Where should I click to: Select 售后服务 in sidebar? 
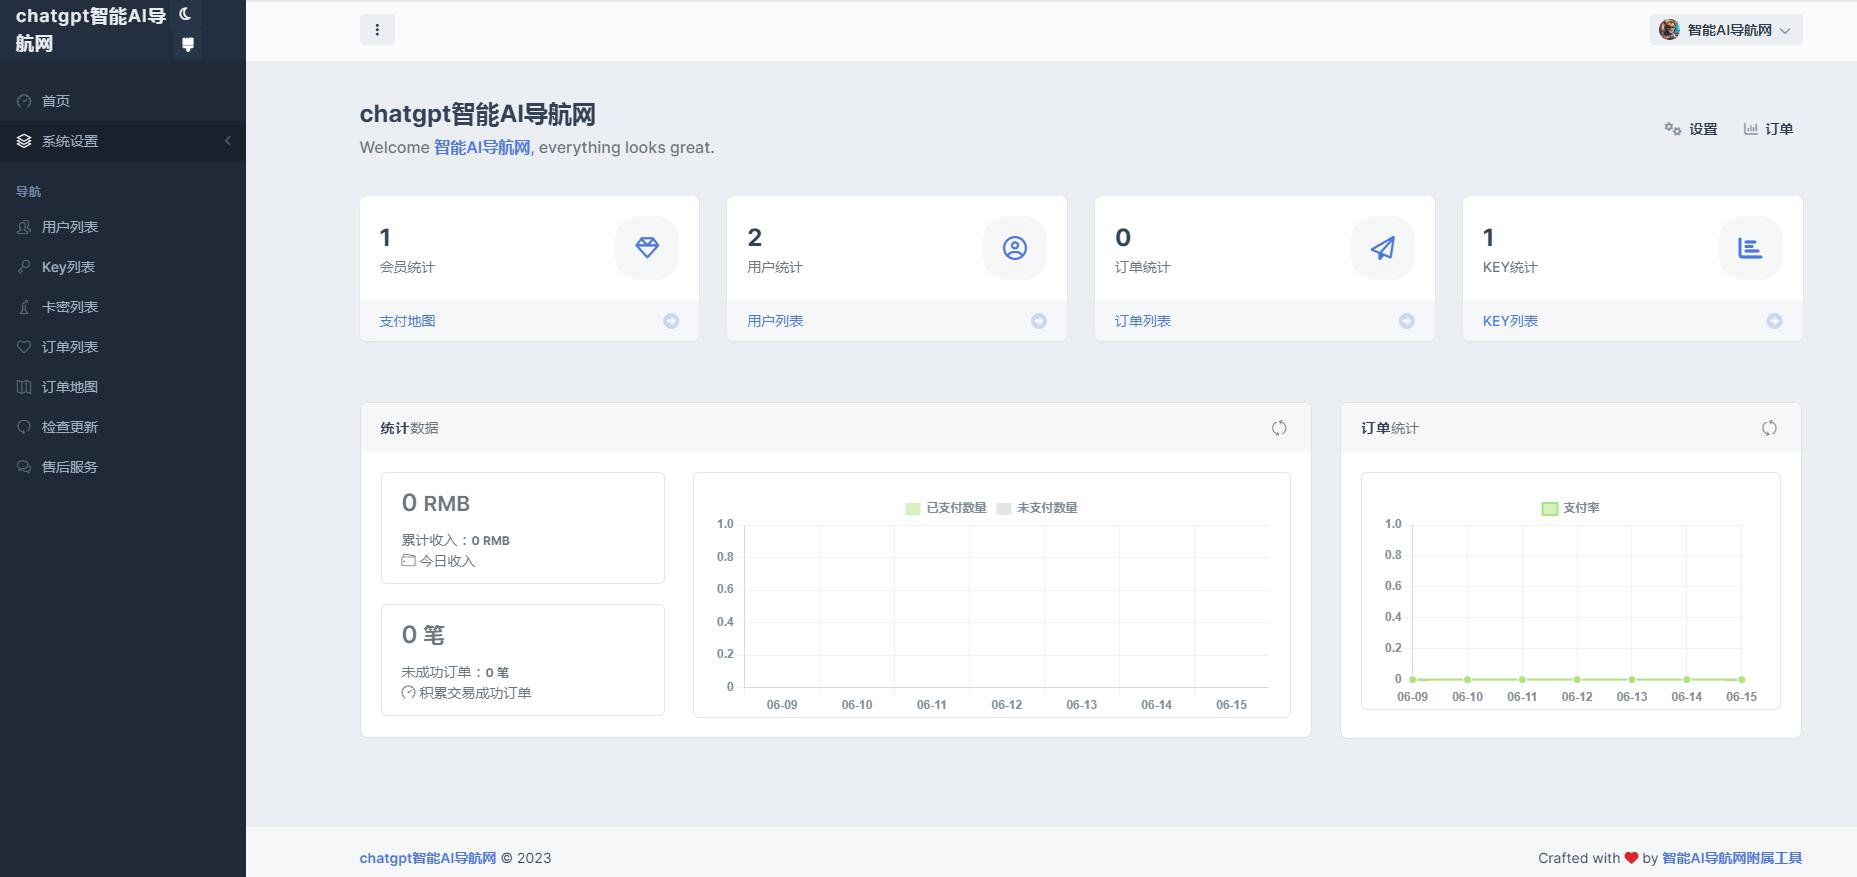(123, 467)
